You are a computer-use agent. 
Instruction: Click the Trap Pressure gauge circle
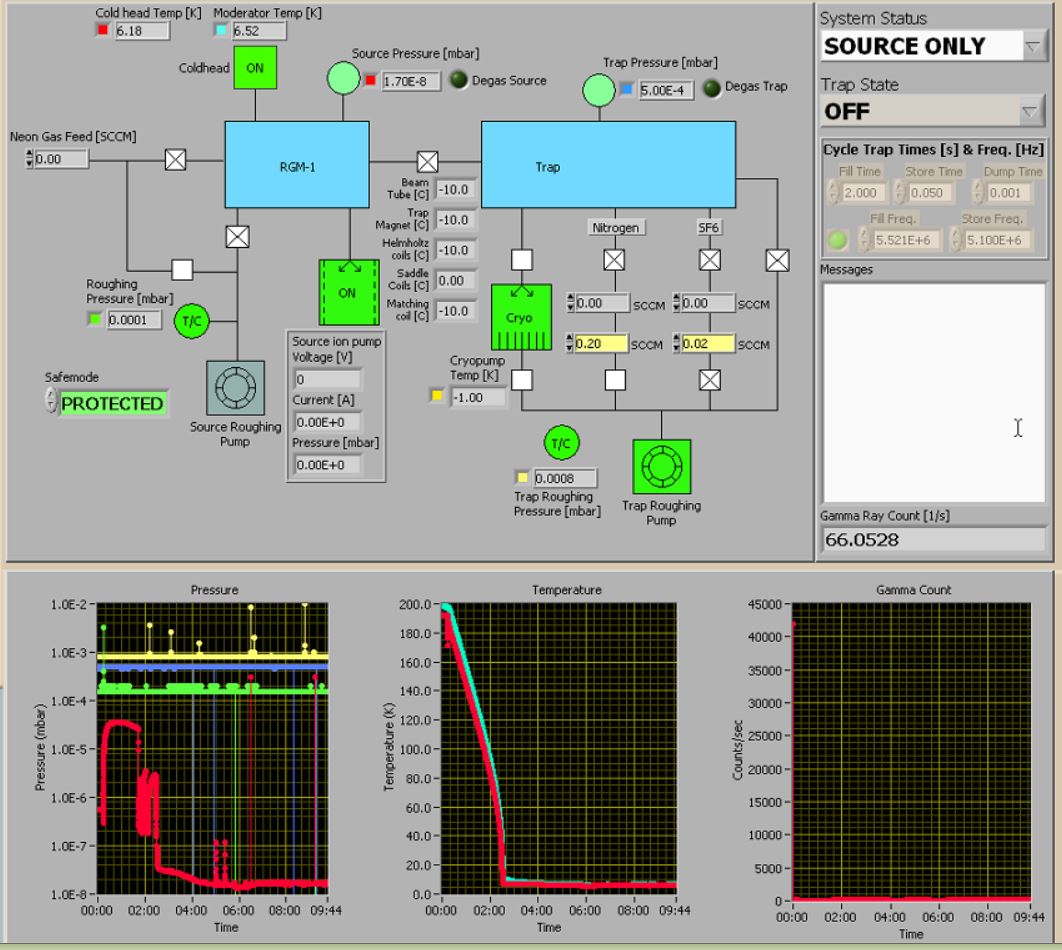599,89
